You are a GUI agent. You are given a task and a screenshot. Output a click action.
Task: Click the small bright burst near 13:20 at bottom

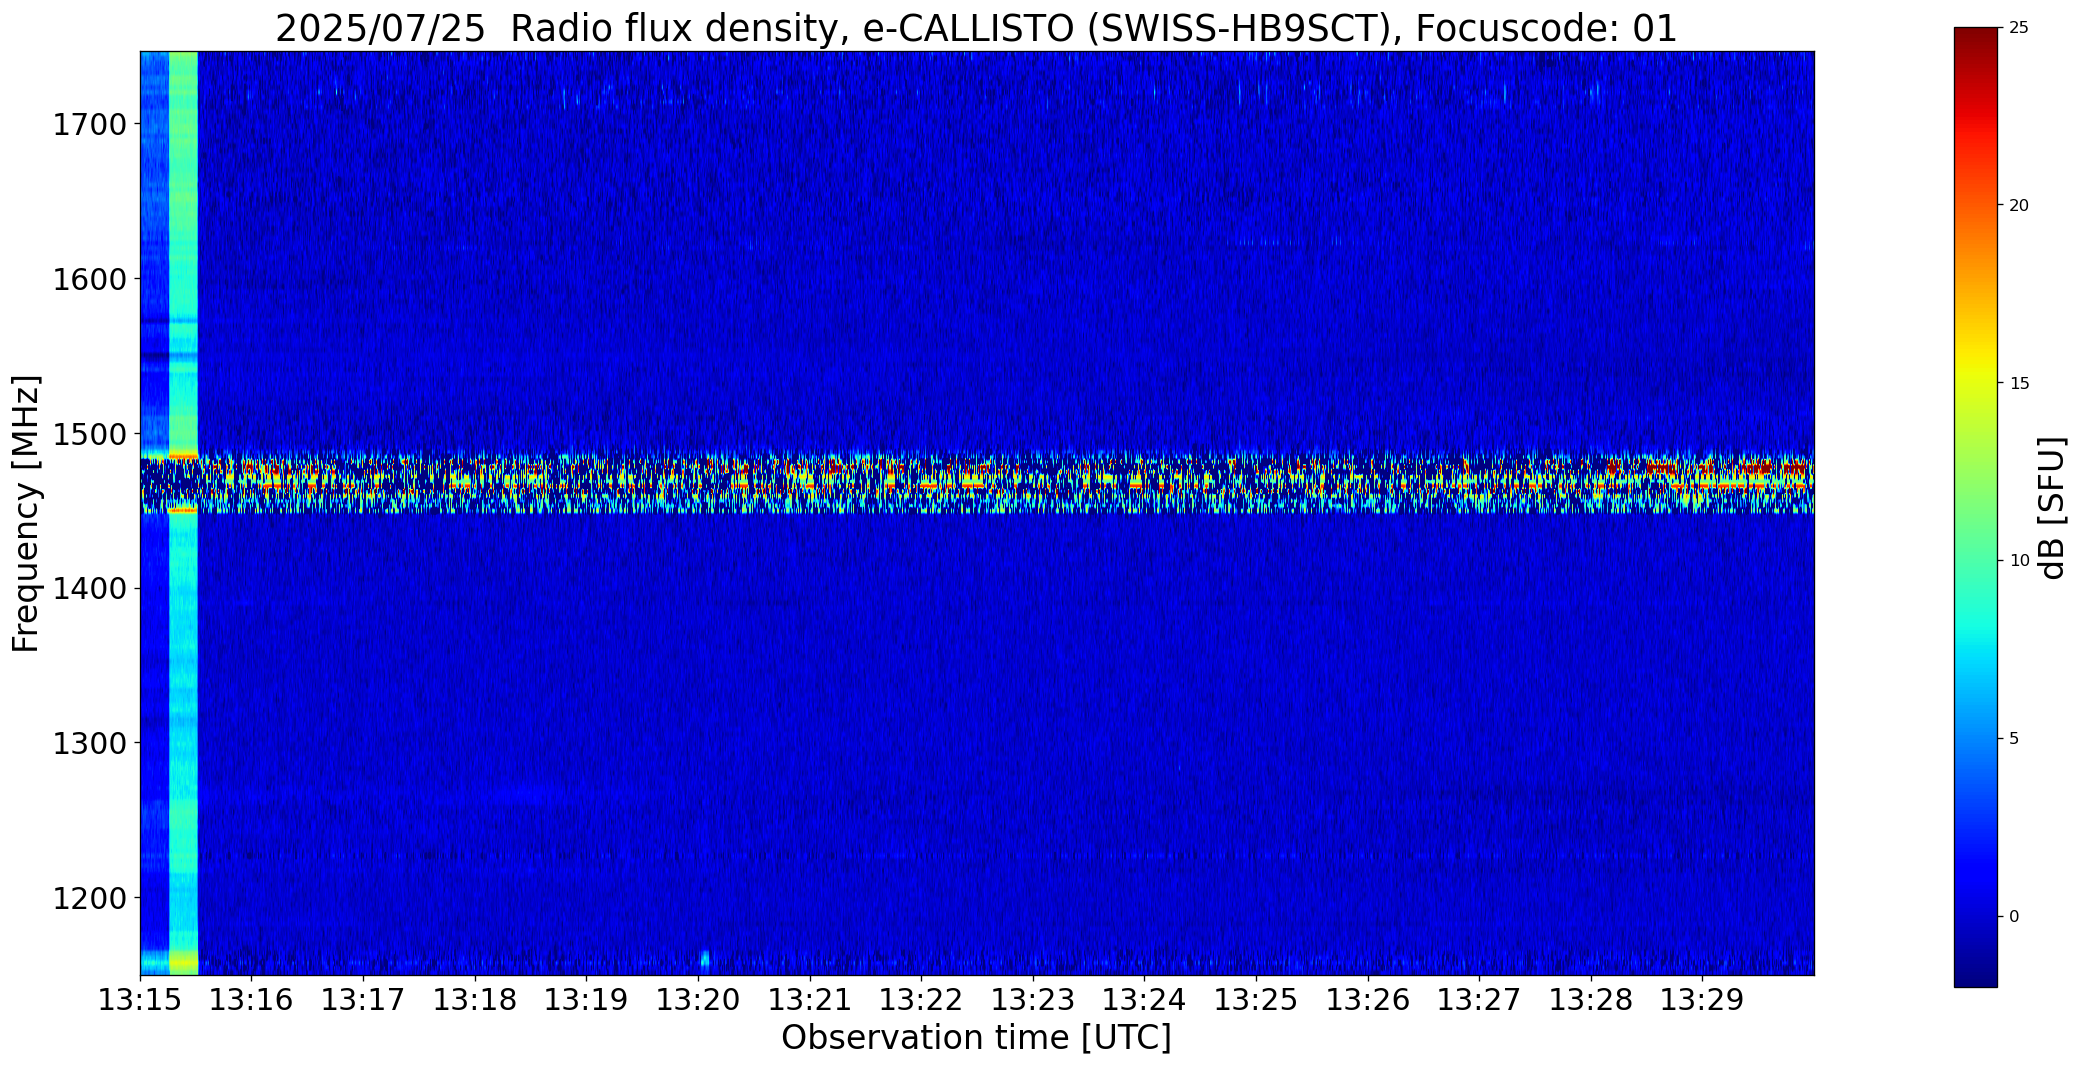click(705, 960)
